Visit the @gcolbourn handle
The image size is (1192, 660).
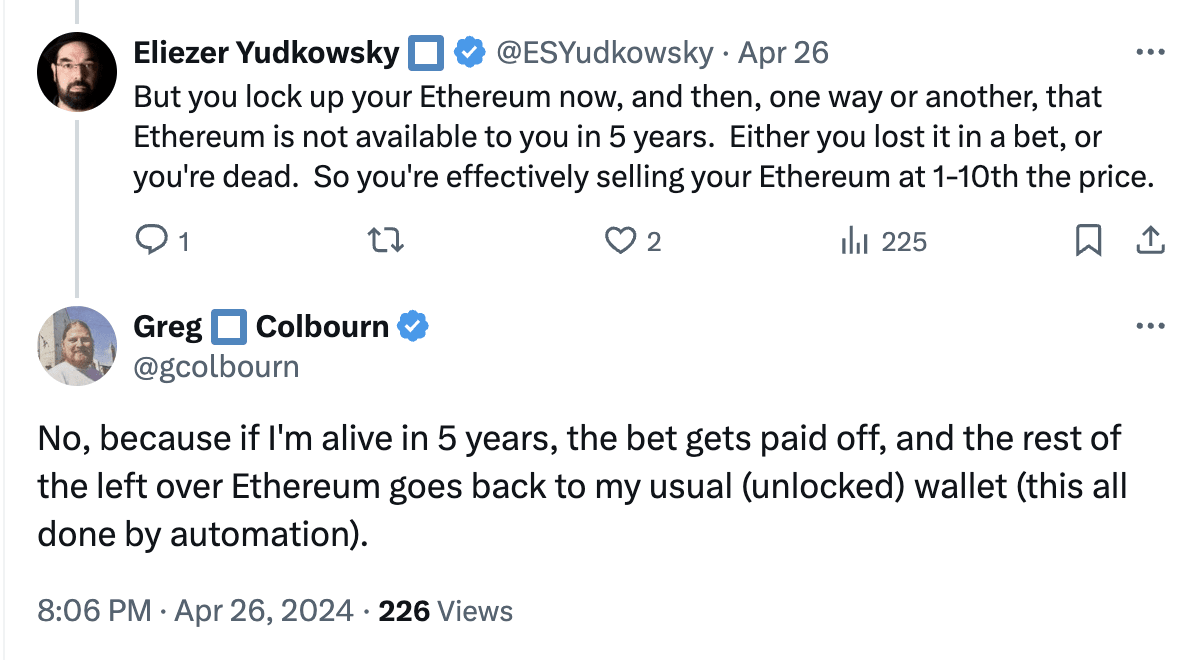pos(216,366)
